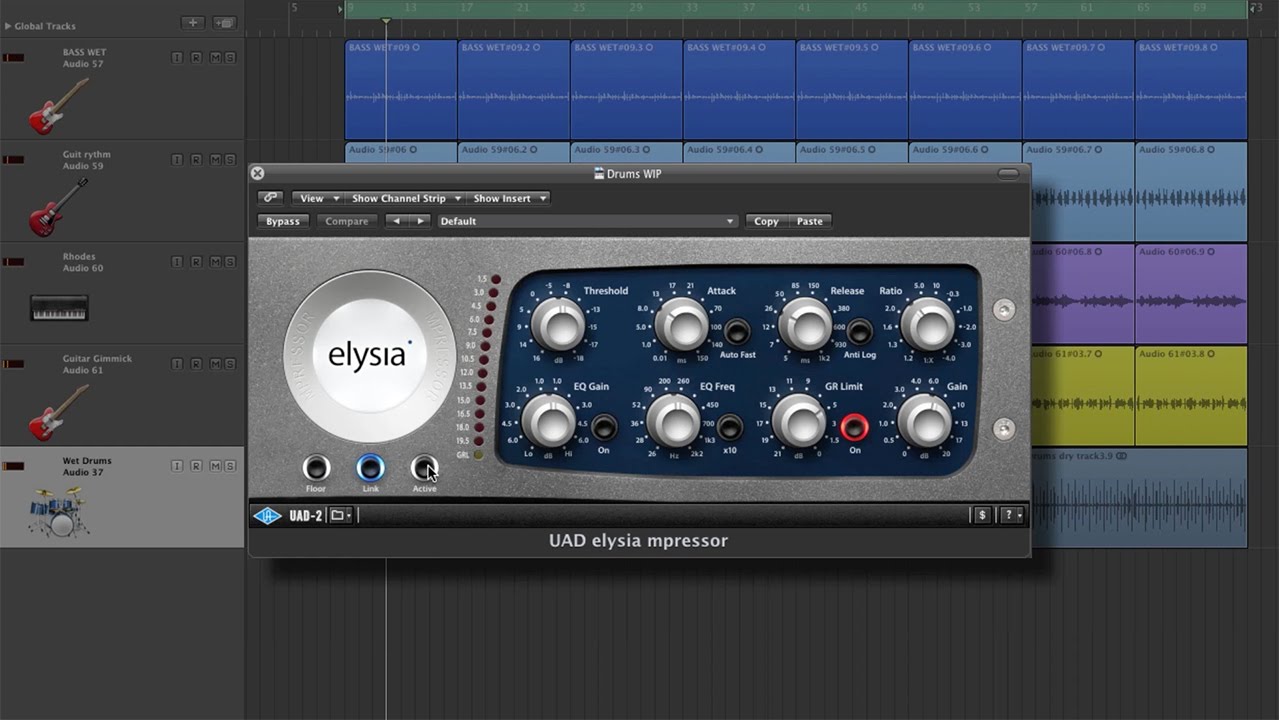Open the Show Channel Strip menu

tap(405, 198)
